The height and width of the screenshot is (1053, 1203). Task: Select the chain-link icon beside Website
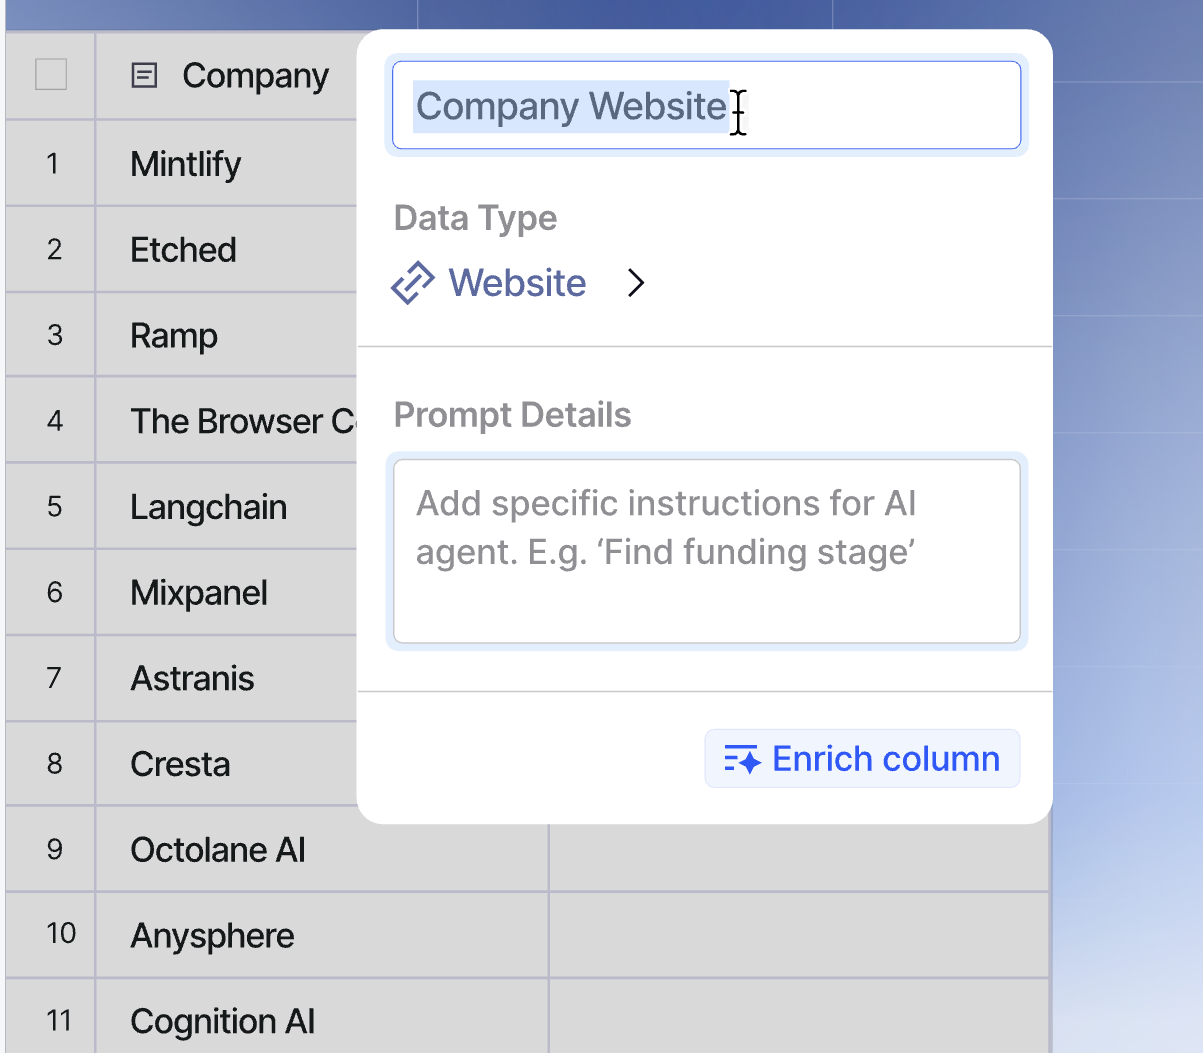pos(413,282)
